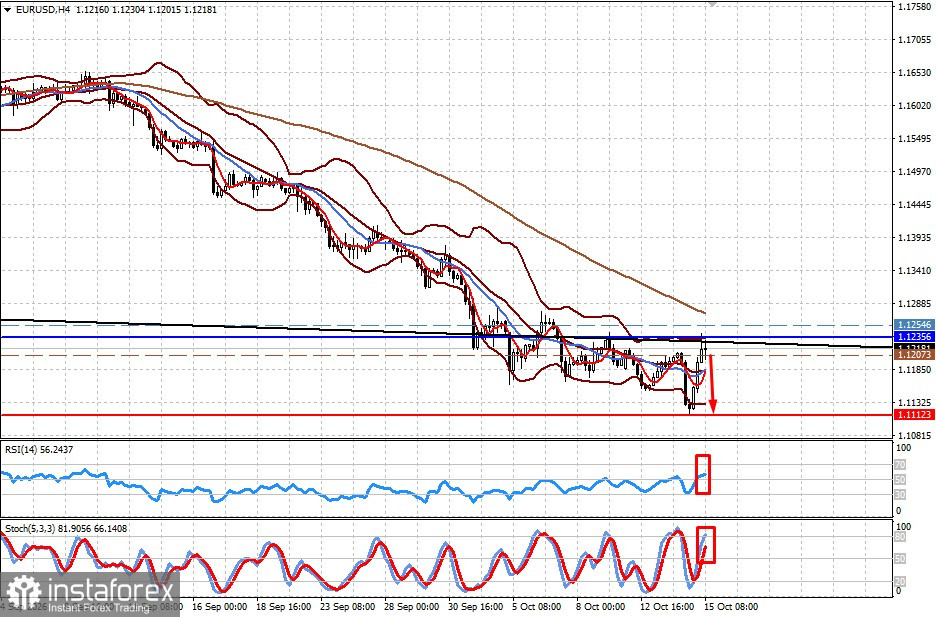936x617 pixels.
Task: Click the opening price value 1.12160 in header
Action: tap(92, 10)
